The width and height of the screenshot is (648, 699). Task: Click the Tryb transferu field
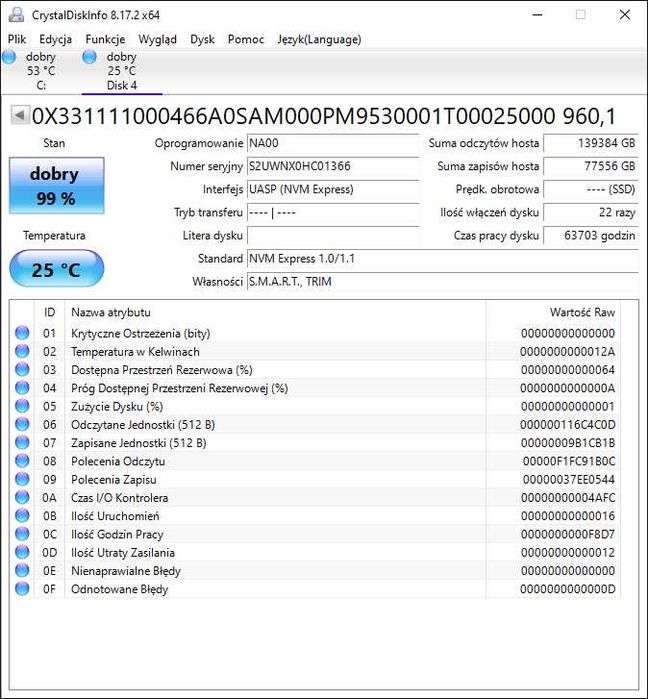(333, 213)
